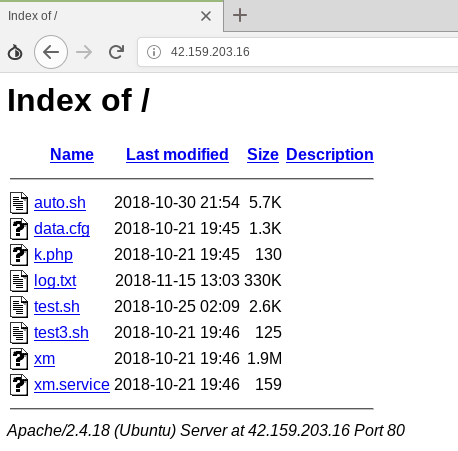Open the test3.sh script link
The image size is (458, 451).
[61, 333]
